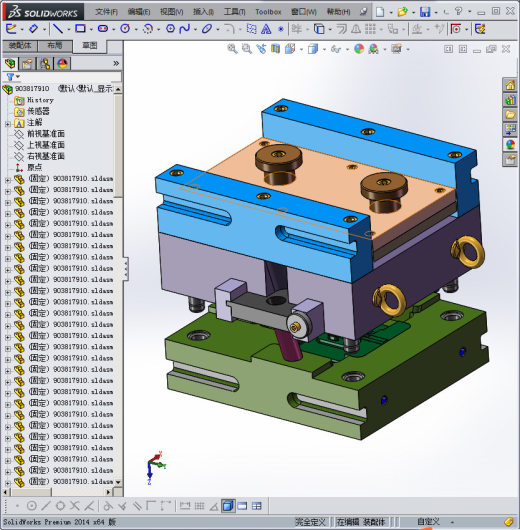Select the Corner Rectangle sketch tool
The width and height of the screenshot is (520, 530).
point(80,29)
